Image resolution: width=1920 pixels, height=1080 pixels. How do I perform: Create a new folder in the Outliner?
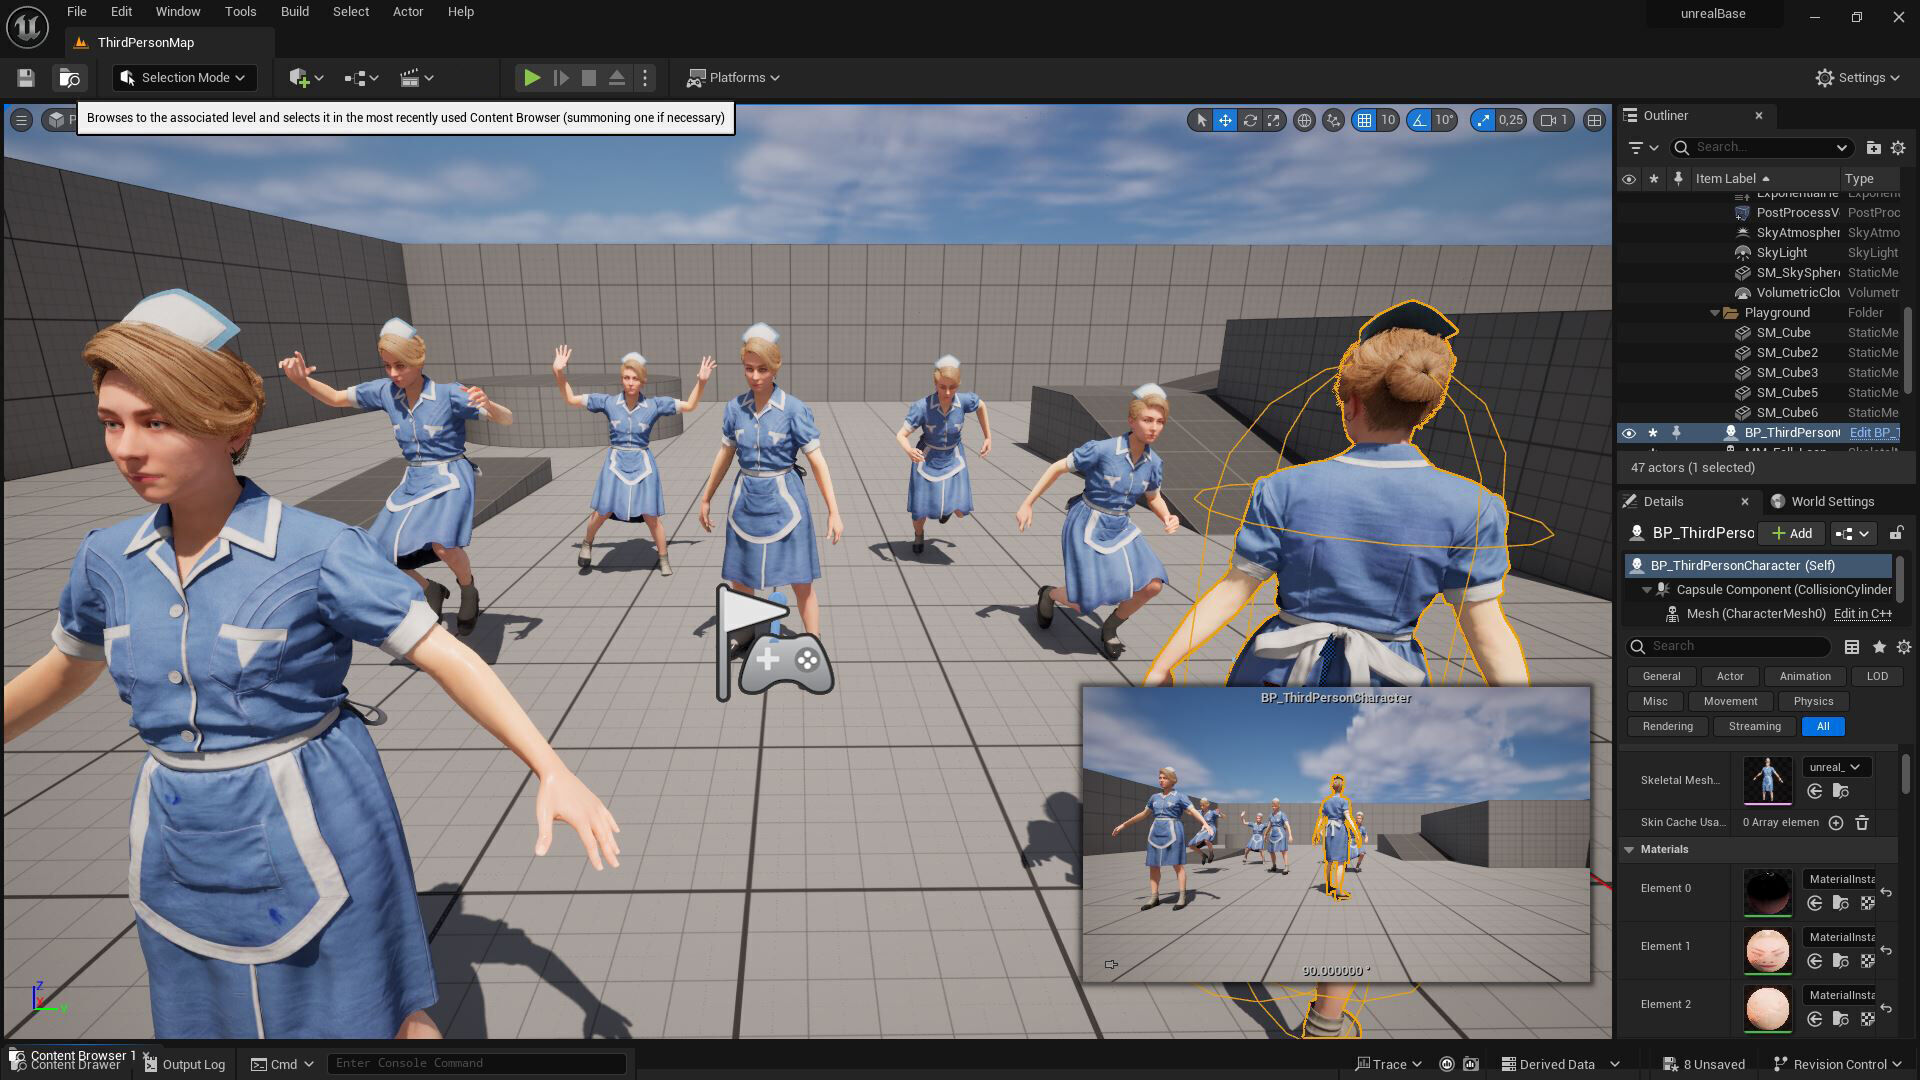point(1873,147)
